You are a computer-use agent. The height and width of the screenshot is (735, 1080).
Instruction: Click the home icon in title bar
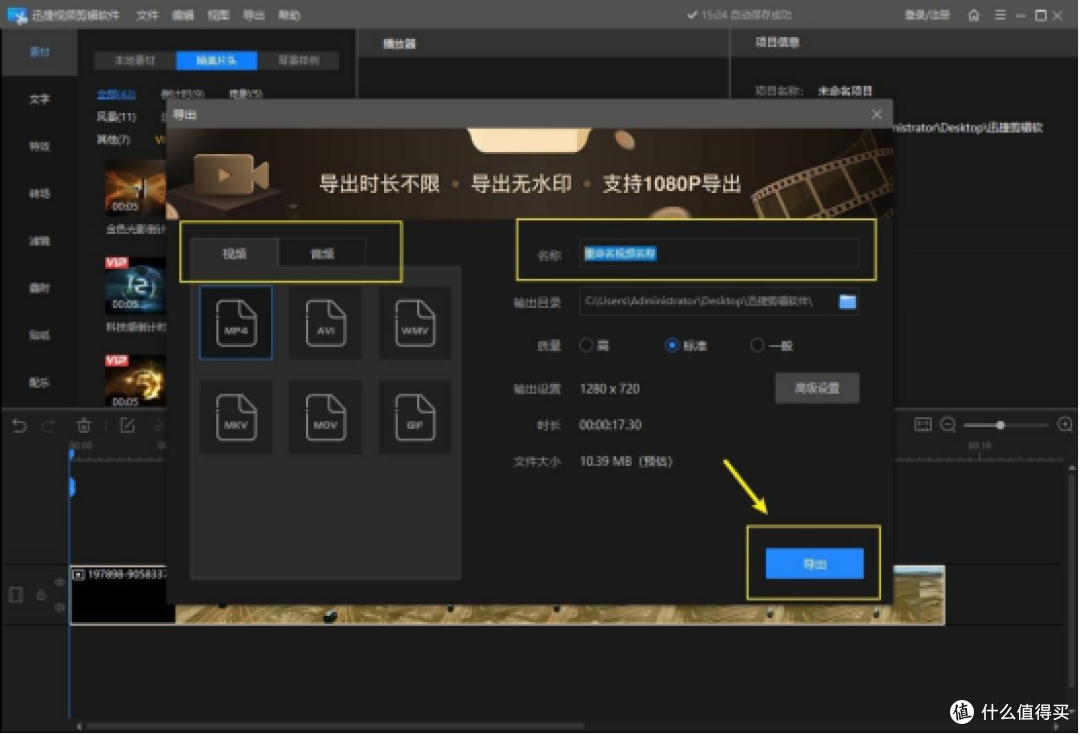[973, 15]
